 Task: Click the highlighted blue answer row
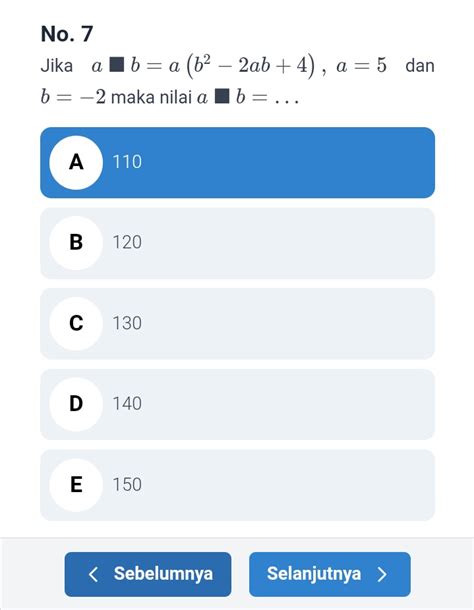(237, 163)
